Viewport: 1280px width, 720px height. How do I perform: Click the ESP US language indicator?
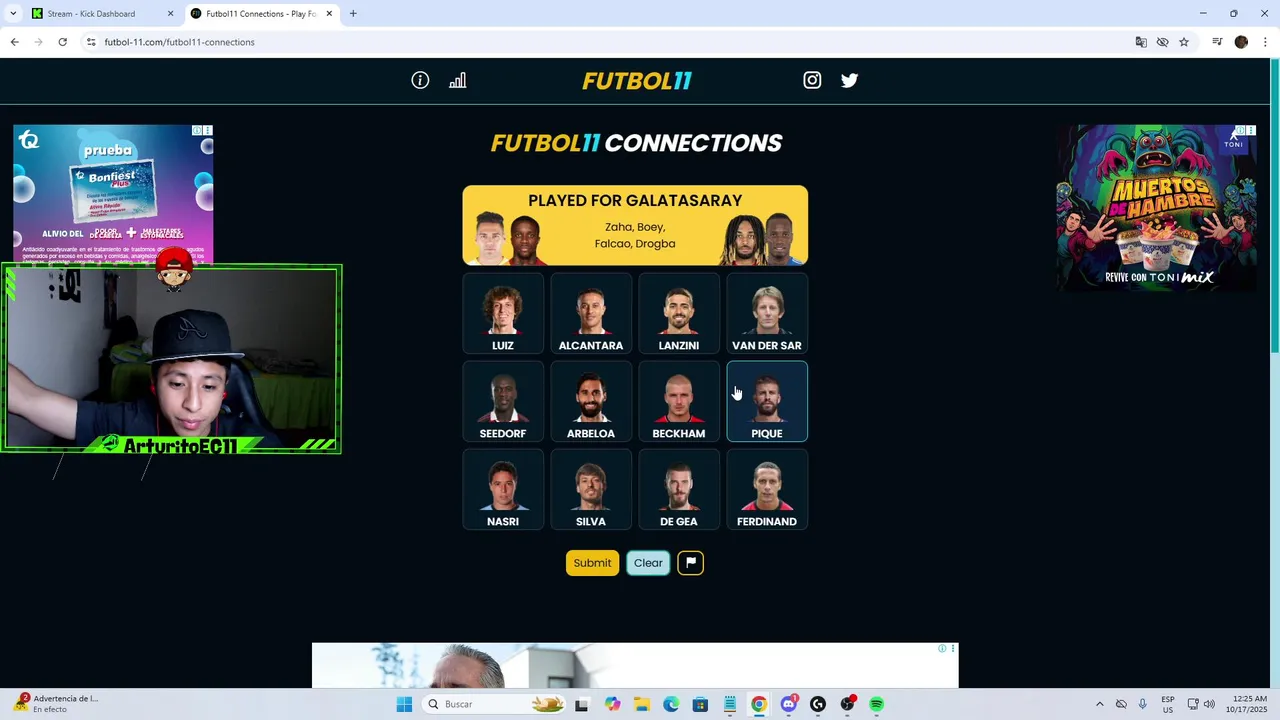point(1168,704)
